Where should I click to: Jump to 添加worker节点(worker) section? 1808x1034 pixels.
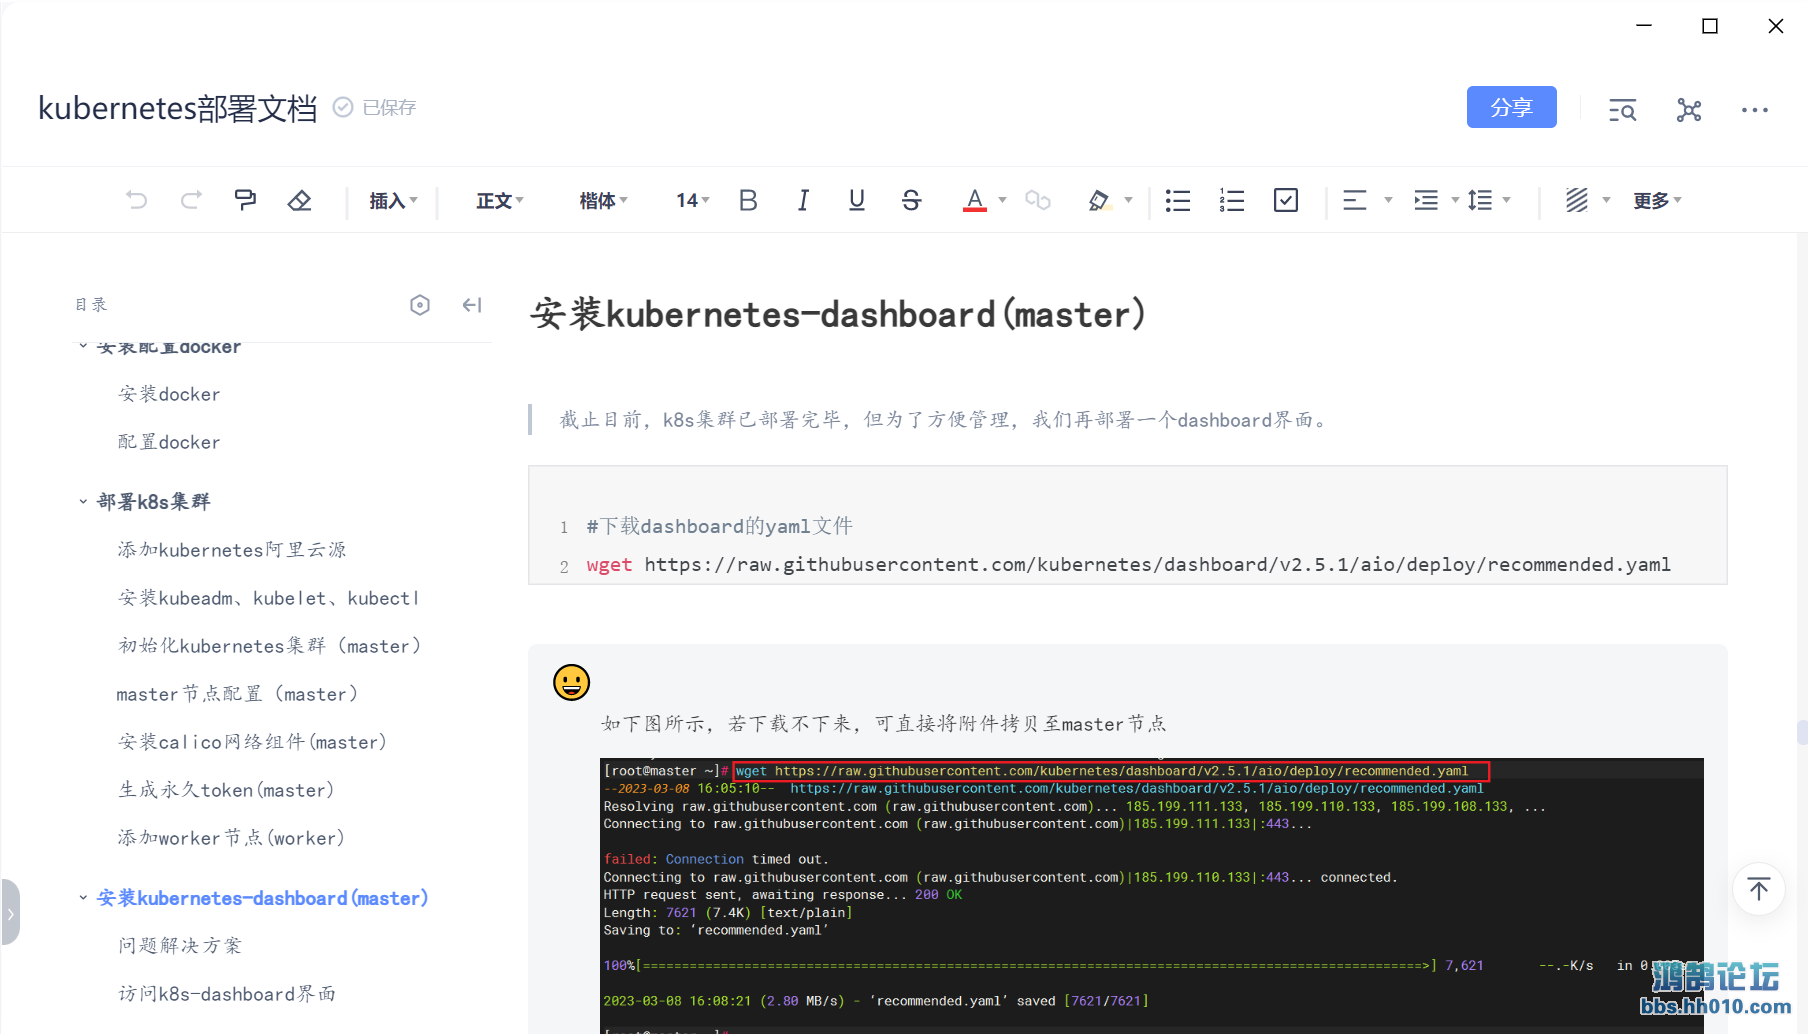tap(231, 838)
